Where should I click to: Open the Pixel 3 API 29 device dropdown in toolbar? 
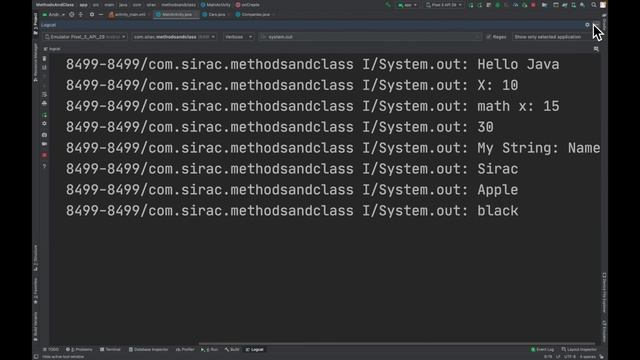tap(444, 5)
